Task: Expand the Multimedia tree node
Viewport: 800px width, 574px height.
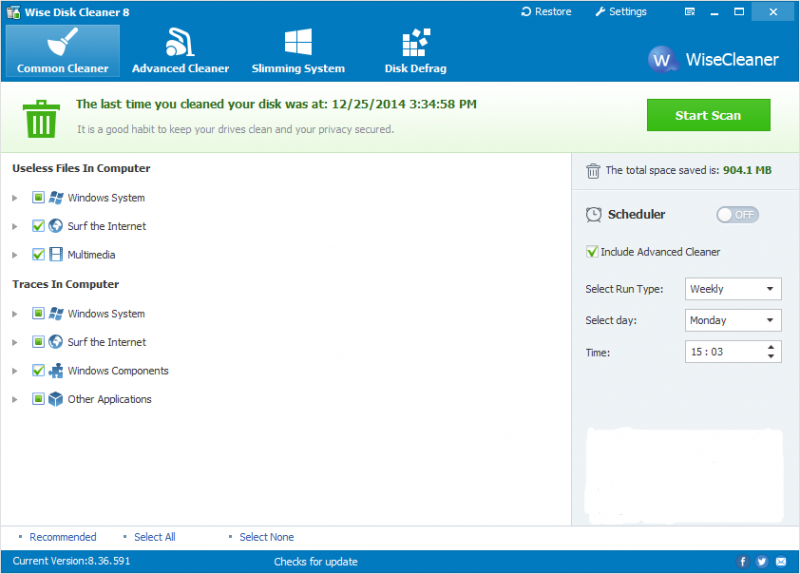Action: point(15,255)
